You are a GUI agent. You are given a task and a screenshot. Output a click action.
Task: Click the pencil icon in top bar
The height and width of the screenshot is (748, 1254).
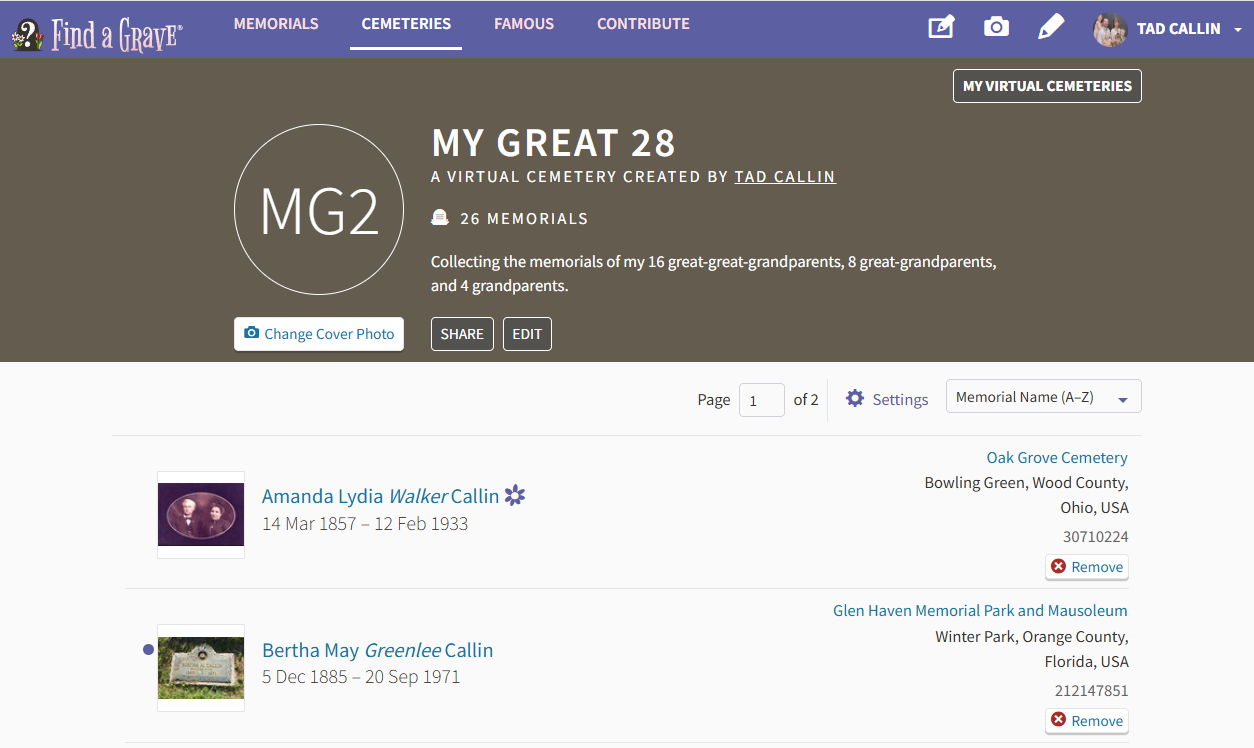coord(1051,28)
